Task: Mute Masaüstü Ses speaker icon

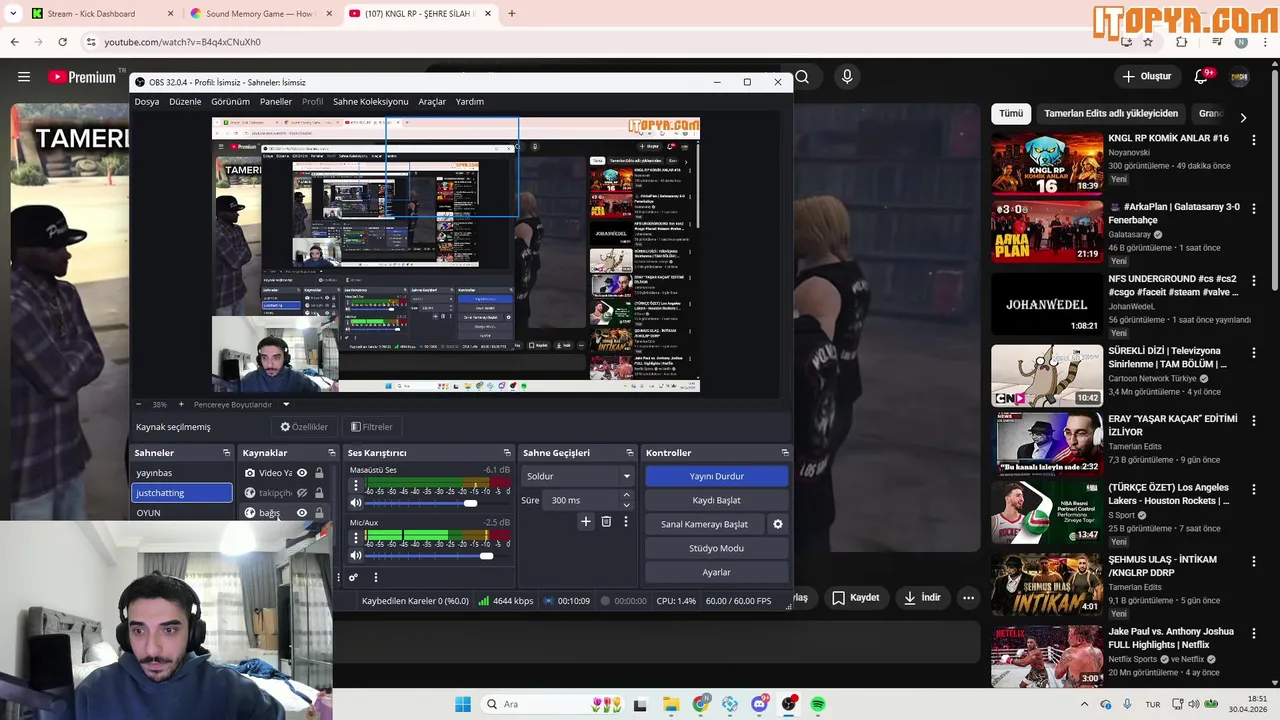Action: tap(355, 503)
